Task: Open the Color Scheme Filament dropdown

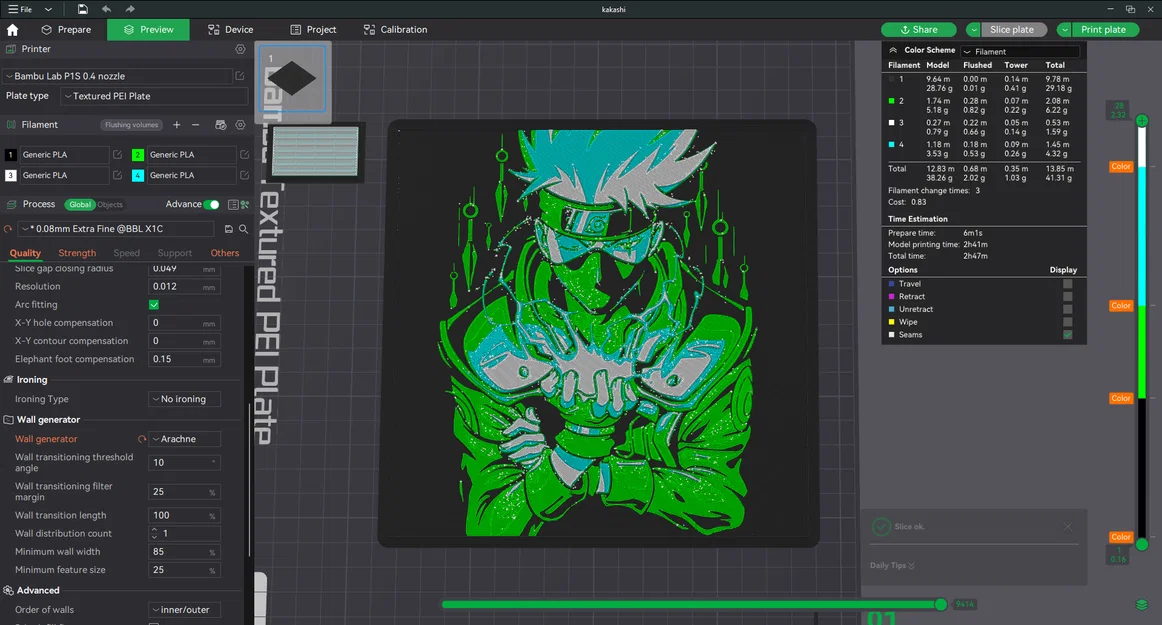Action: [x=1019, y=51]
